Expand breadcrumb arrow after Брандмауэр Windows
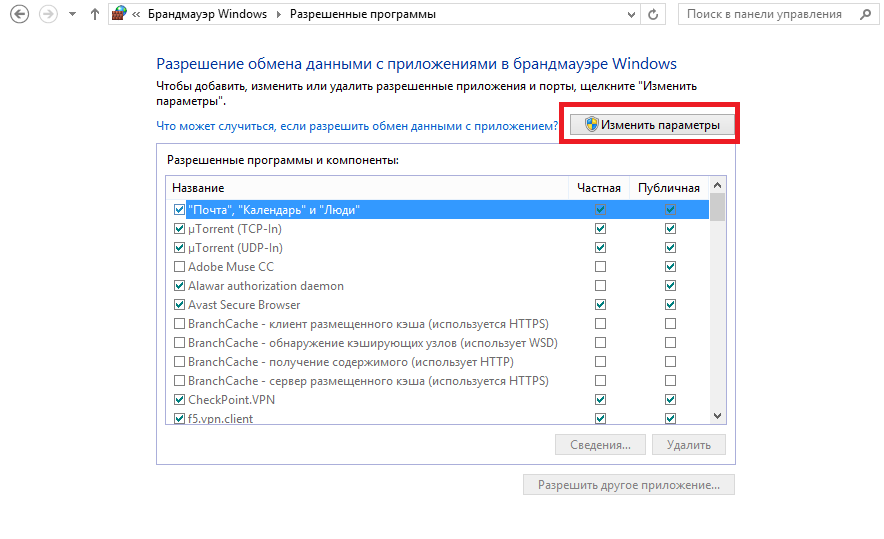Screen dimensions: 884x539 (x=279, y=15)
